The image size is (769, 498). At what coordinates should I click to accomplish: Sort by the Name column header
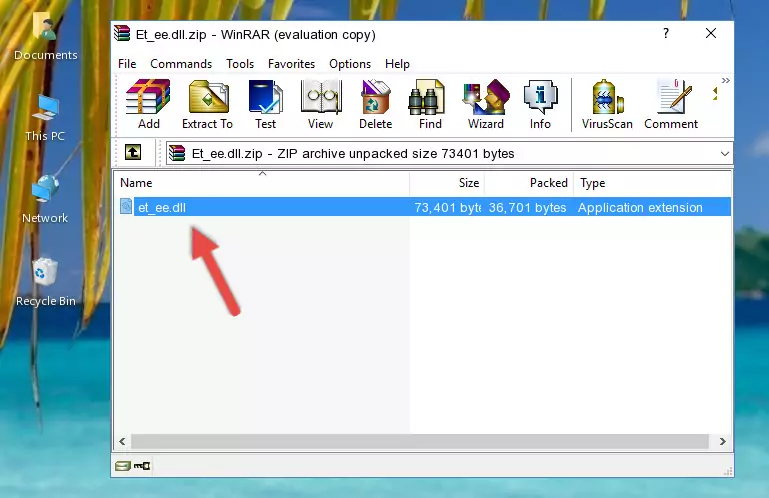pyautogui.click(x=262, y=183)
